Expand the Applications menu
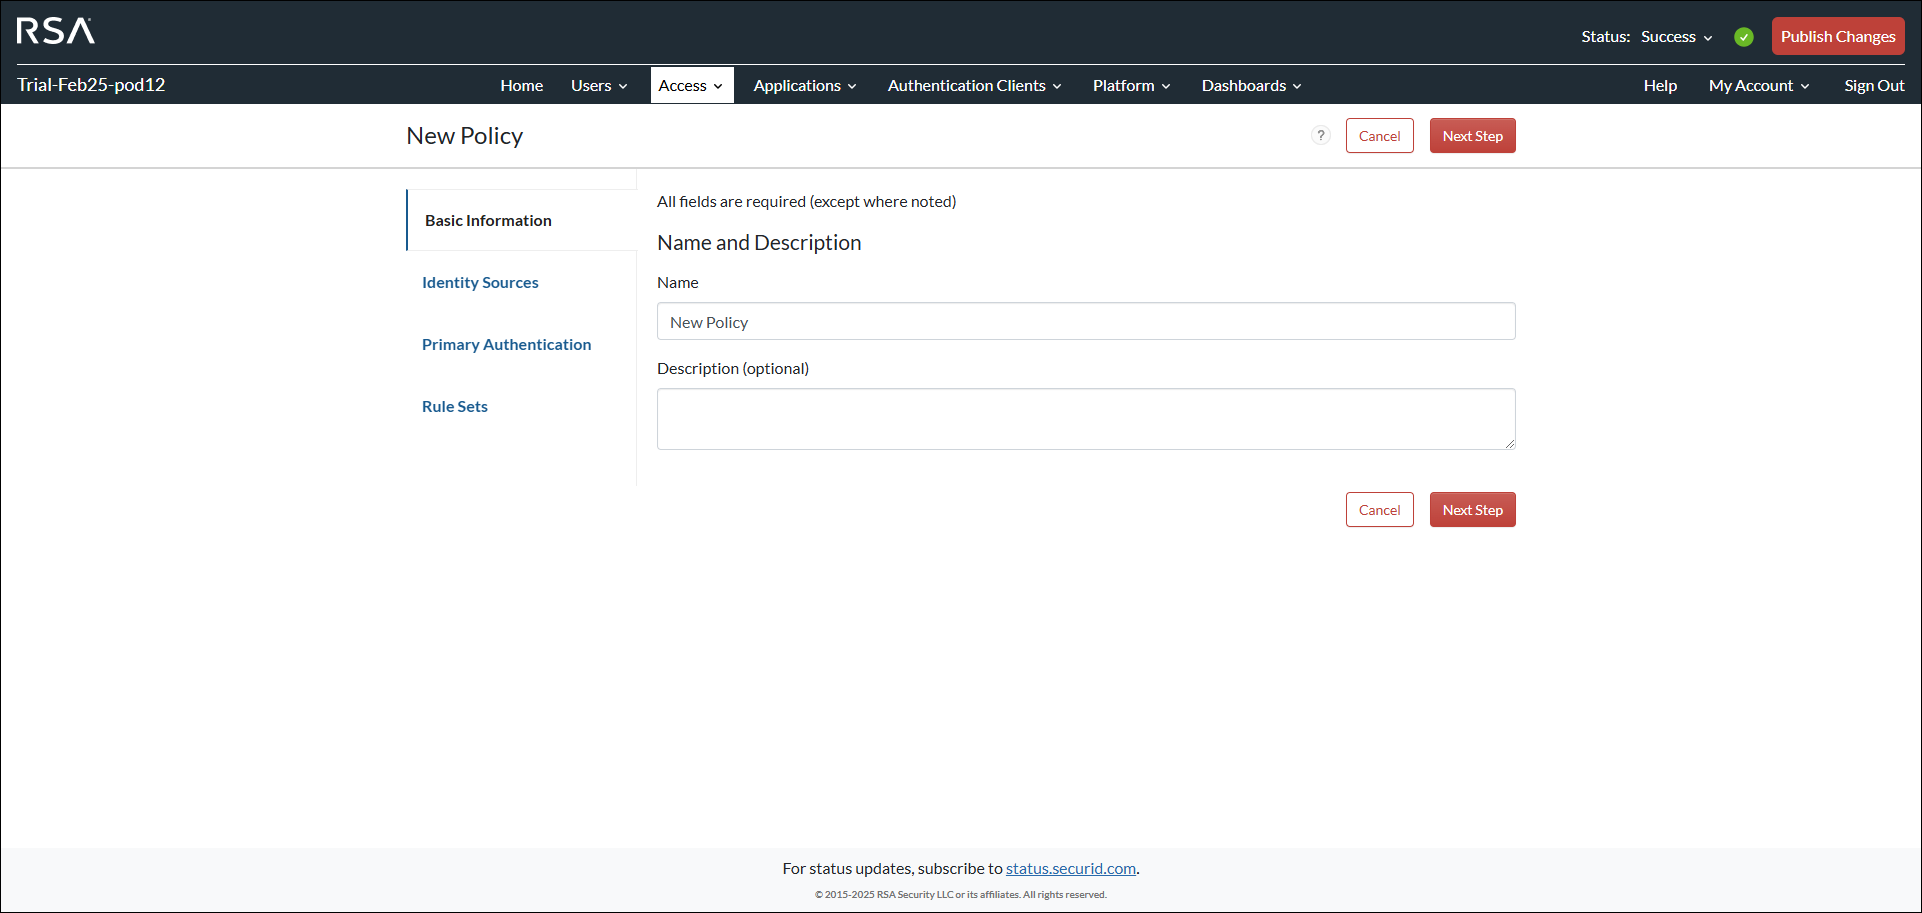 point(804,86)
